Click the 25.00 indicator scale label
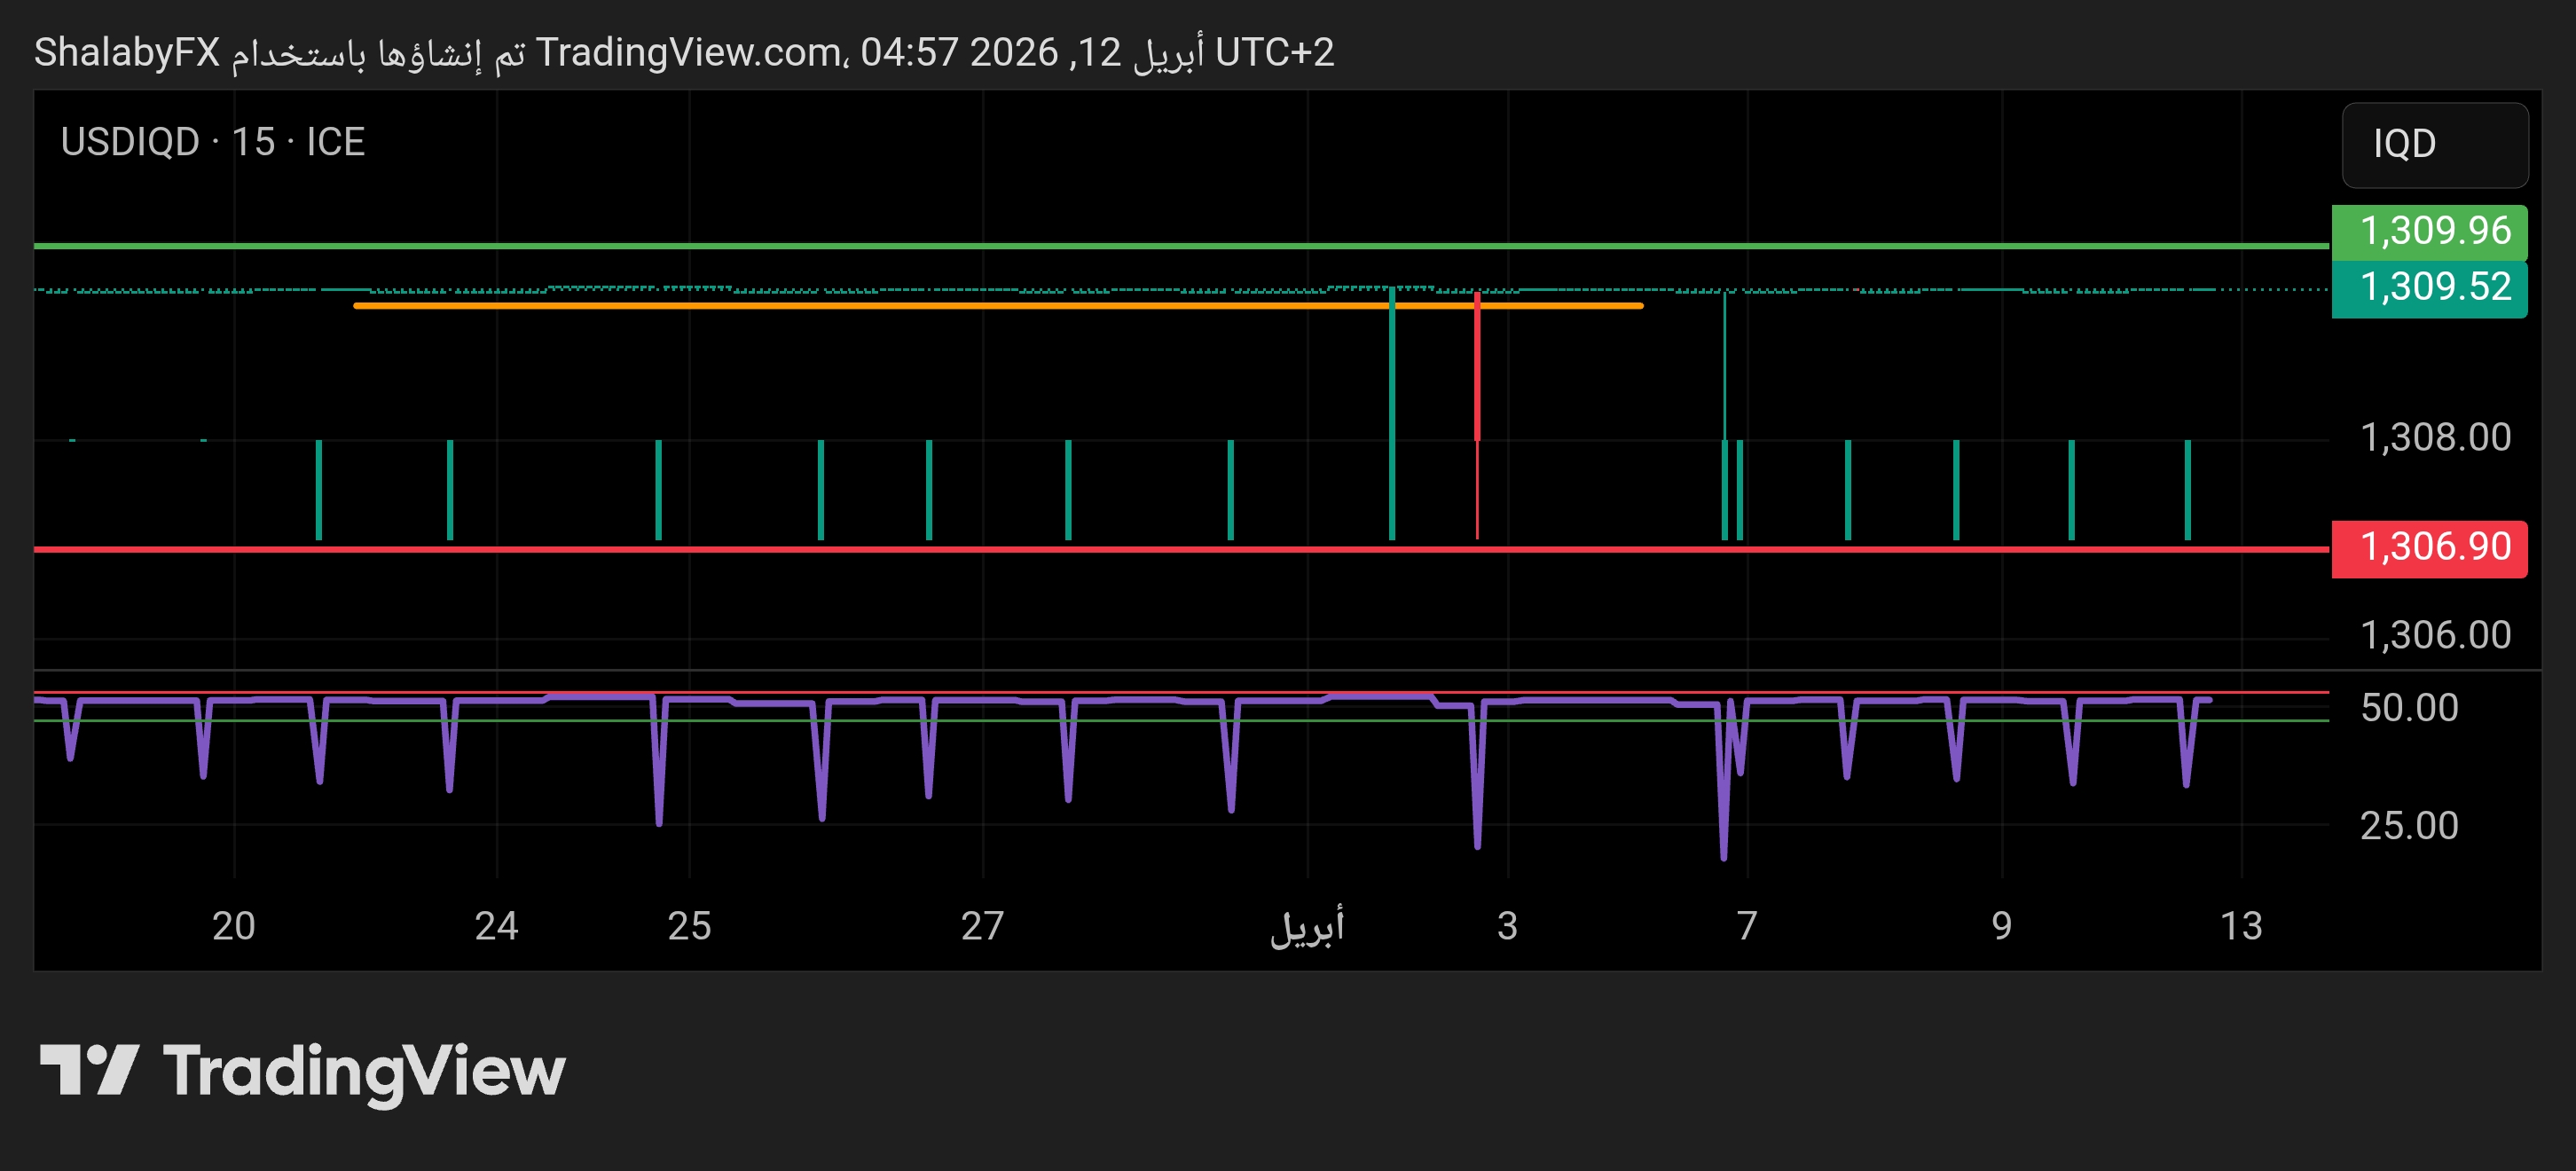This screenshot has height=1171, width=2576. [2408, 826]
